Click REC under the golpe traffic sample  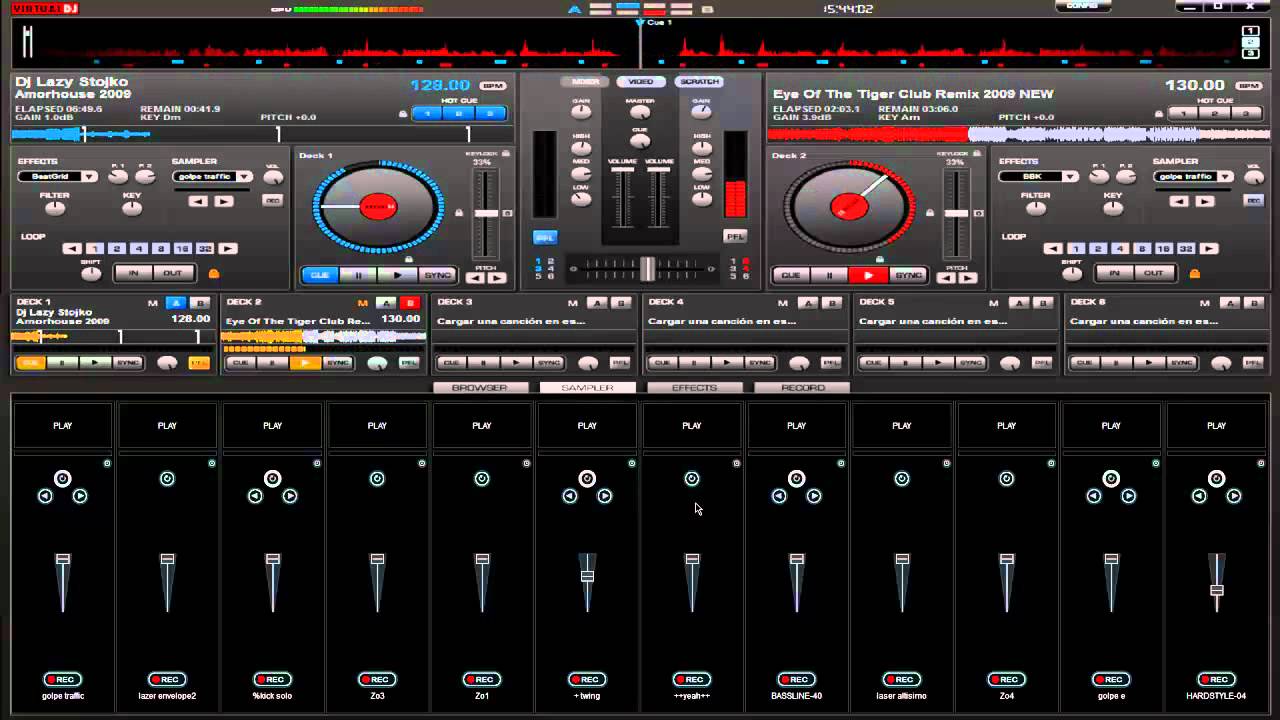coord(62,680)
